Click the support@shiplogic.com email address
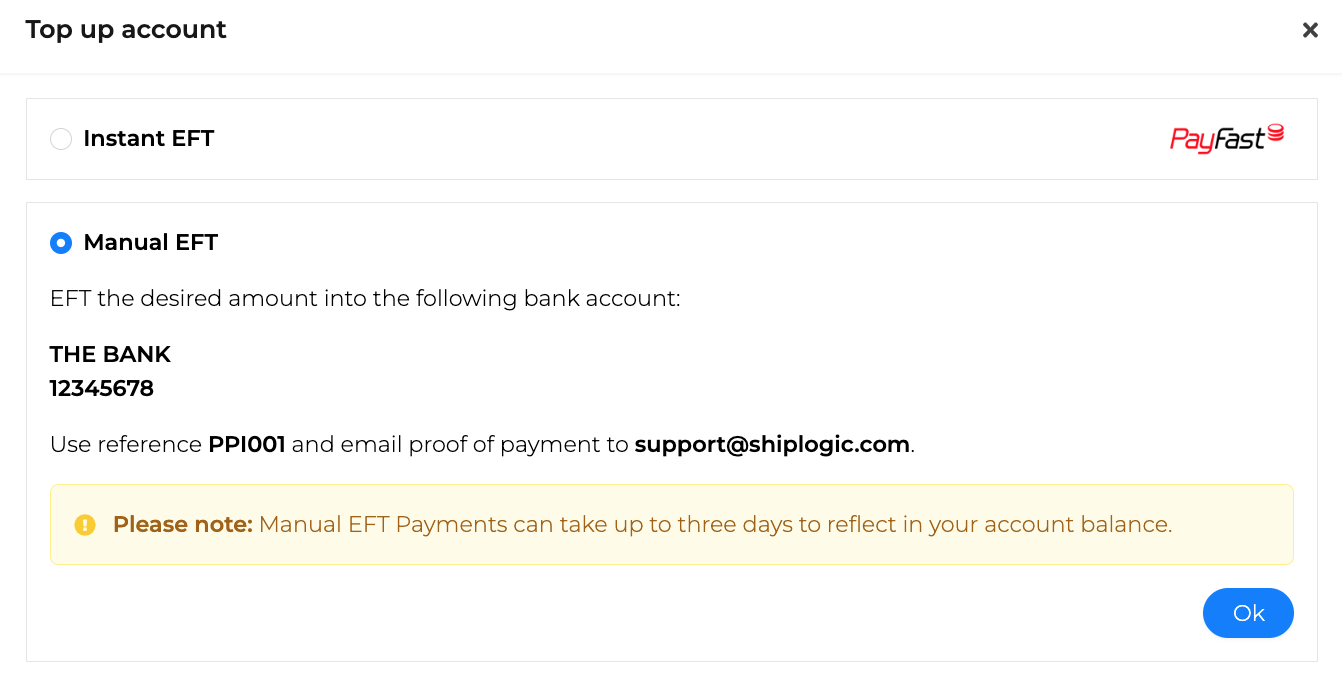 point(772,444)
